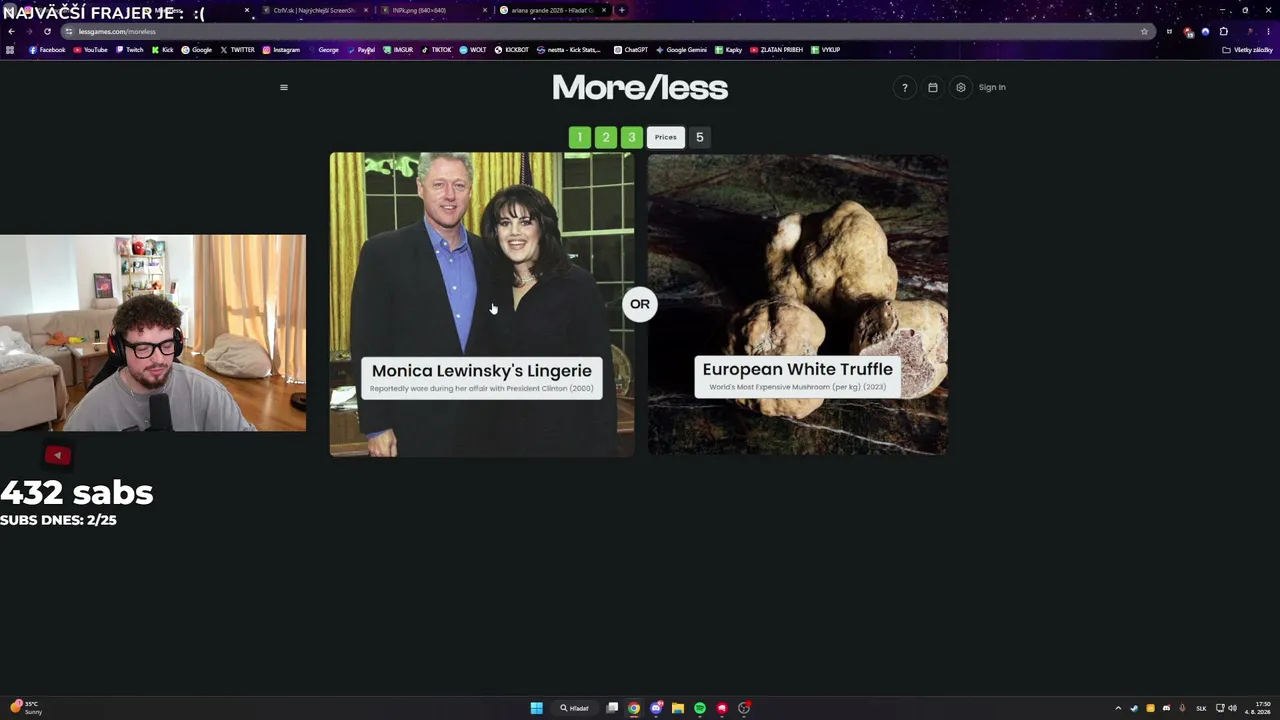Open the ZLATAN PRIBEH bookmark
Image resolution: width=1280 pixels, height=720 pixels.
click(777, 50)
